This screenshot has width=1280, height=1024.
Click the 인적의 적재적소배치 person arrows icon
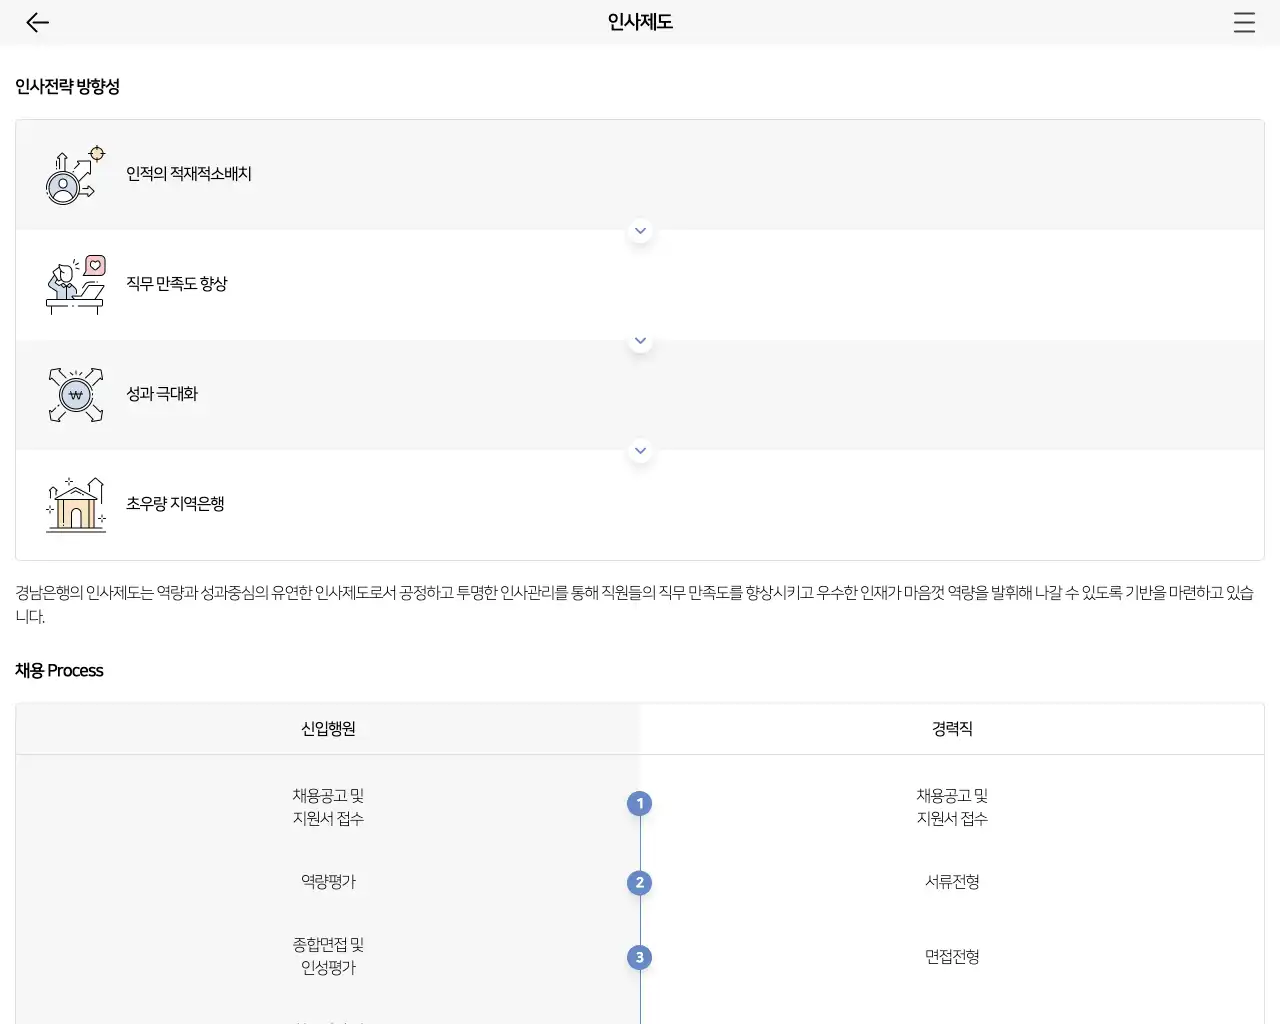(75, 175)
